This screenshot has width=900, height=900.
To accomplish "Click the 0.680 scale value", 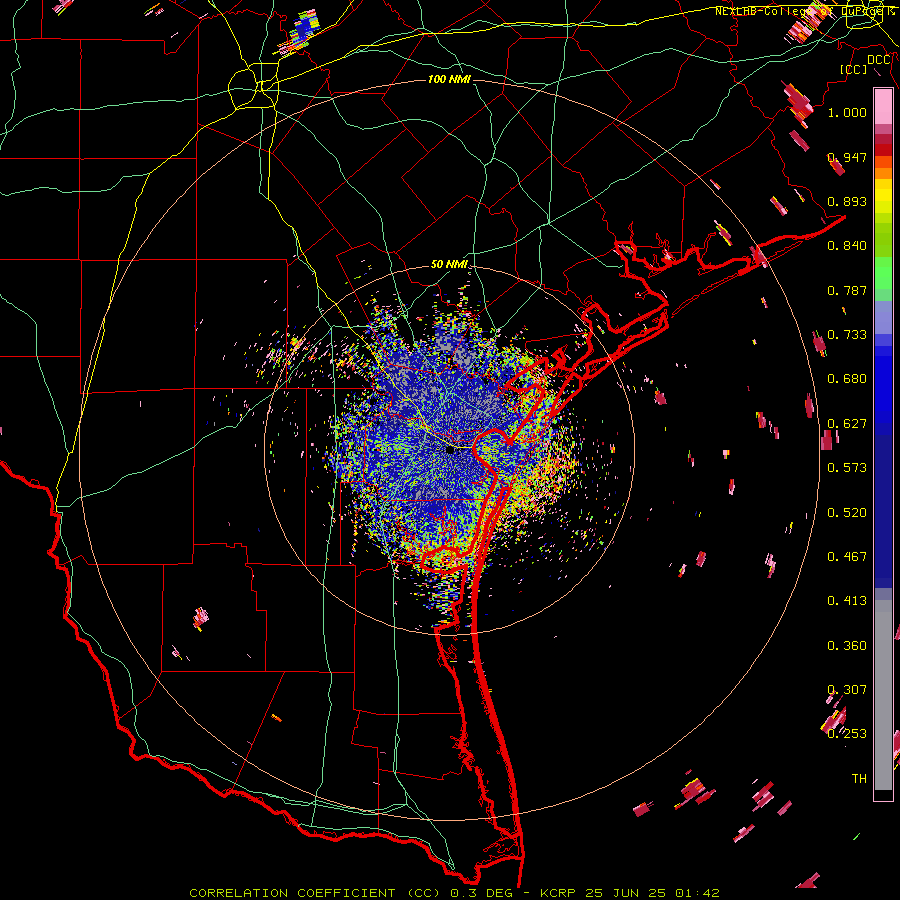I will (x=847, y=379).
